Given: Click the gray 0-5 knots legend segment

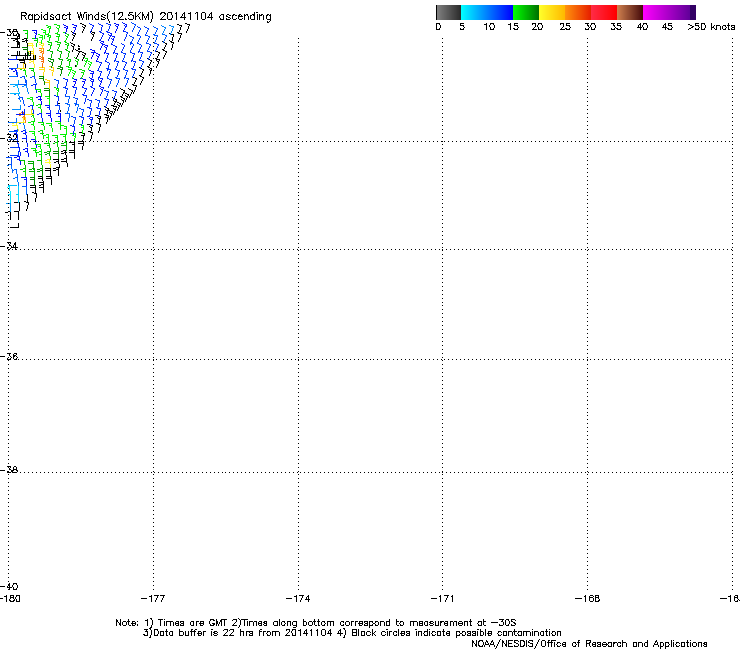Looking at the screenshot, I should pyautogui.click(x=448, y=12).
